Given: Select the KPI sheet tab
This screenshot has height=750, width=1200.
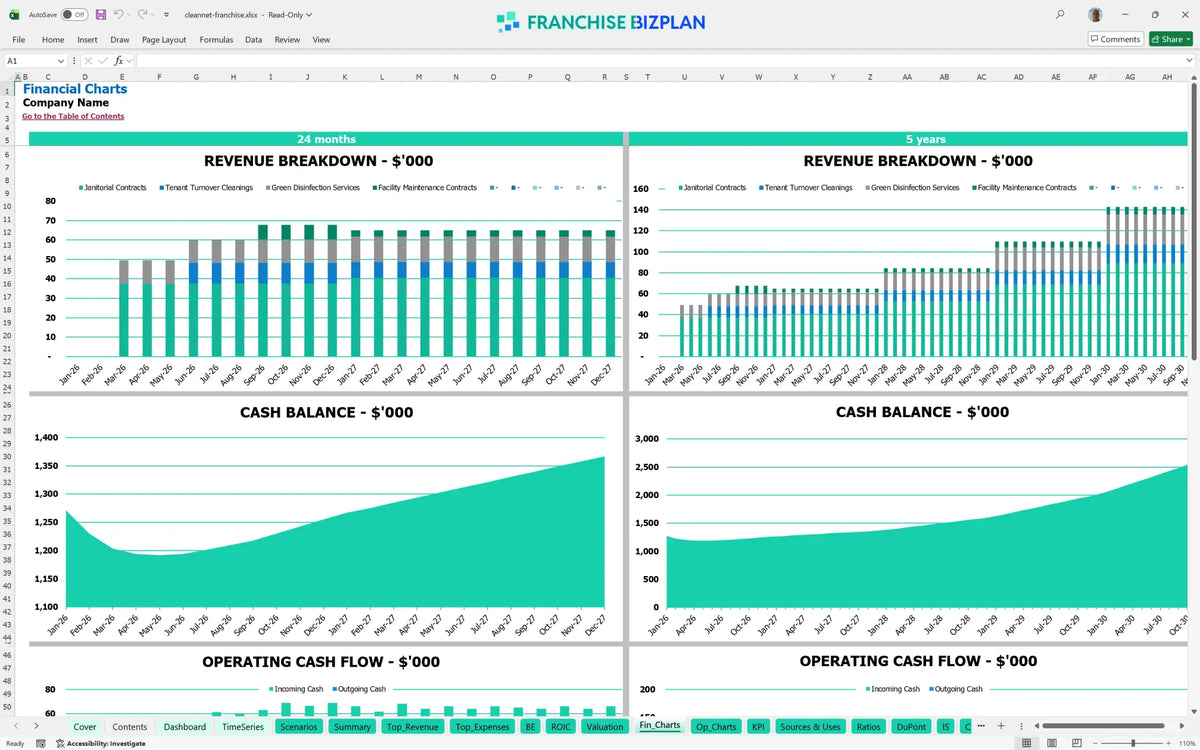Looking at the screenshot, I should (758, 727).
